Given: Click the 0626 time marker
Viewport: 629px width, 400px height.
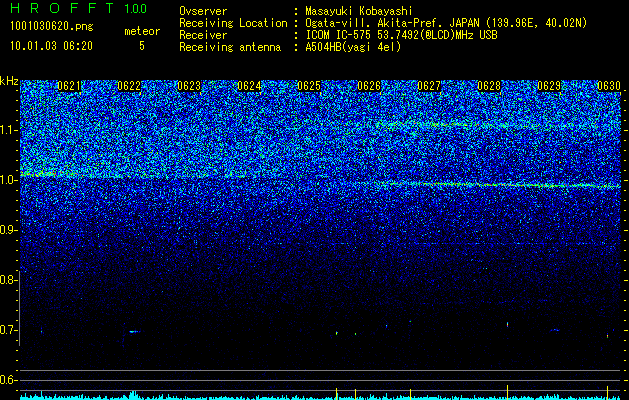Looking at the screenshot, I should click(x=369, y=86).
